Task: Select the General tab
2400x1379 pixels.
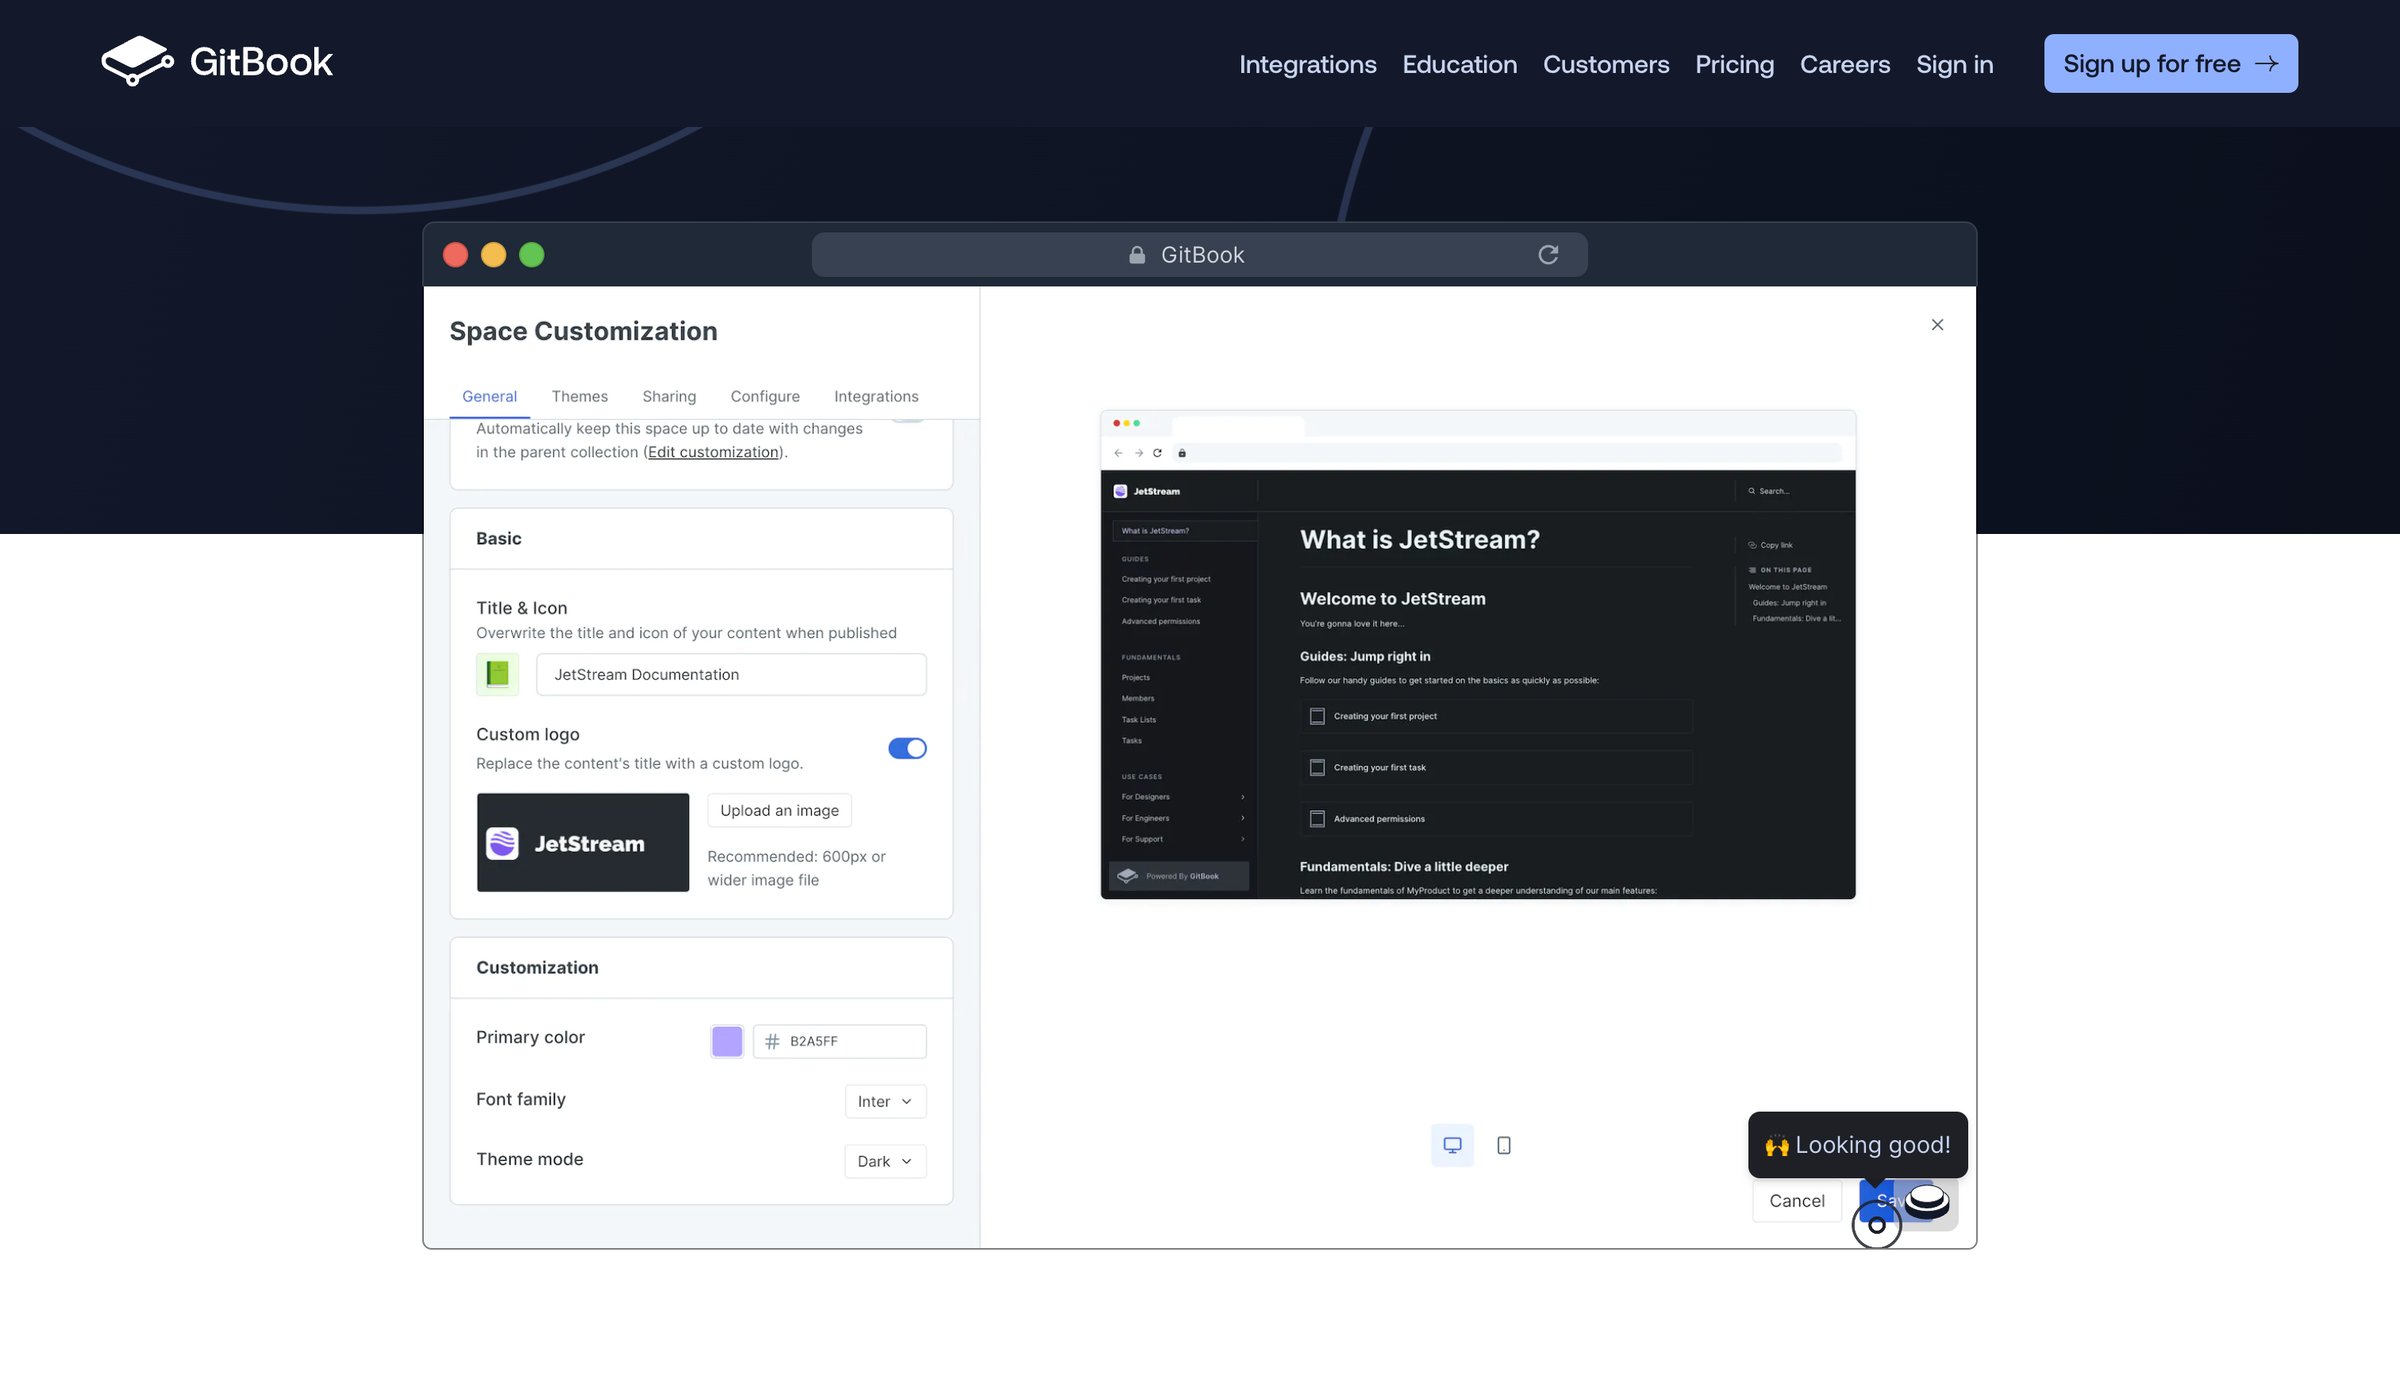Action: pyautogui.click(x=489, y=396)
